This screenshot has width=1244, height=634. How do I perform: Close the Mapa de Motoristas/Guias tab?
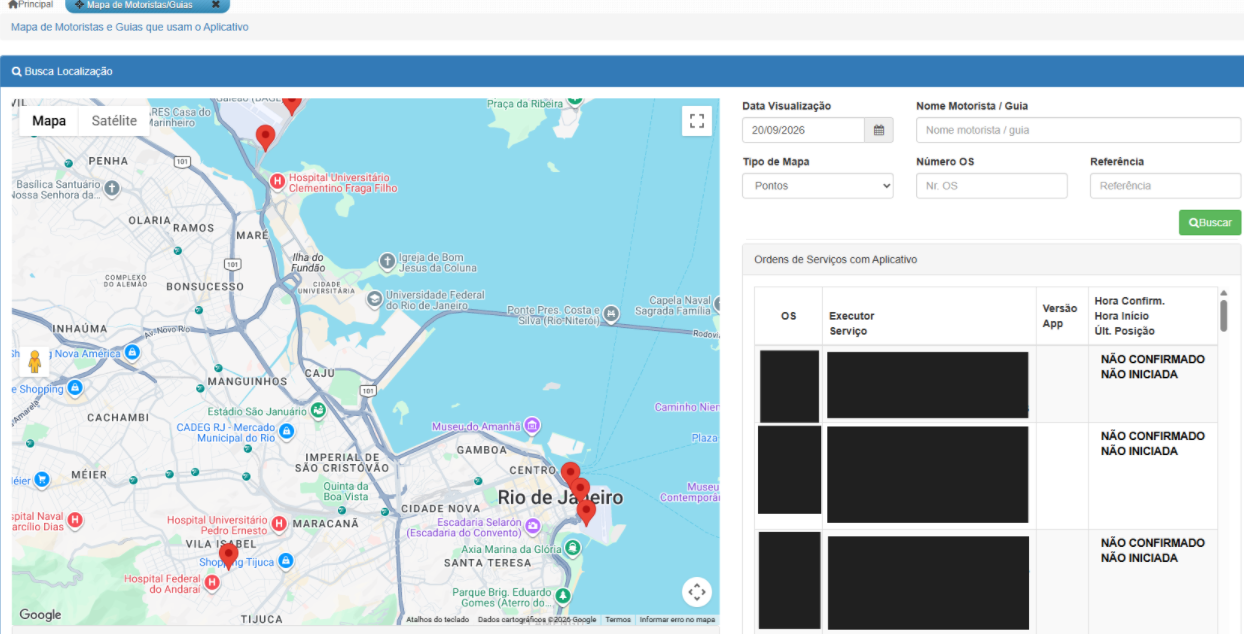(x=215, y=5)
